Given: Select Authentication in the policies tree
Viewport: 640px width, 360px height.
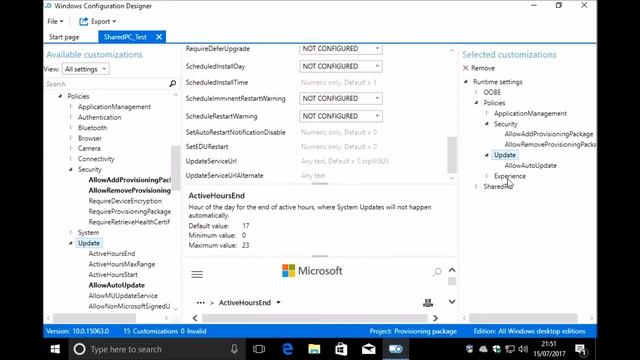Looking at the screenshot, I should point(100,117).
